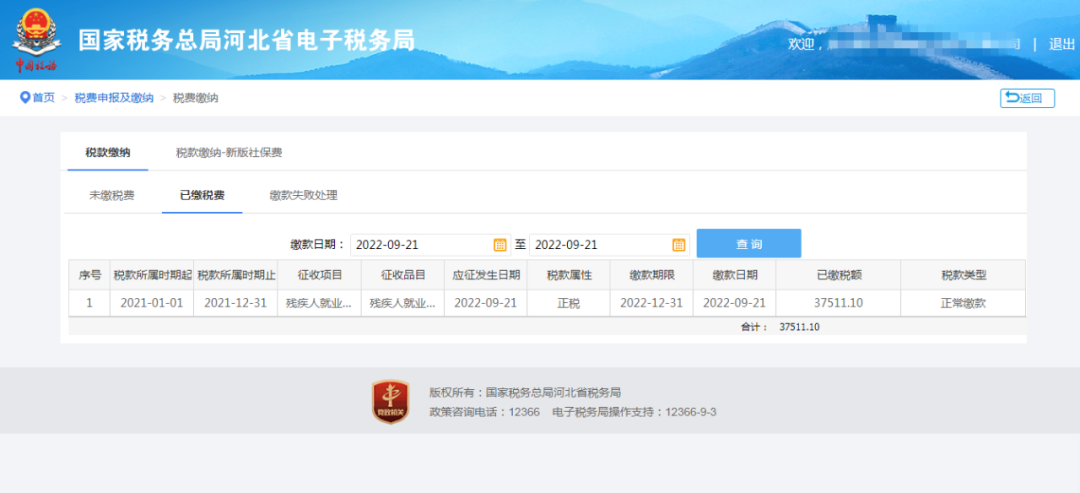
Task: Open start date calendar picker icon
Action: (500, 244)
